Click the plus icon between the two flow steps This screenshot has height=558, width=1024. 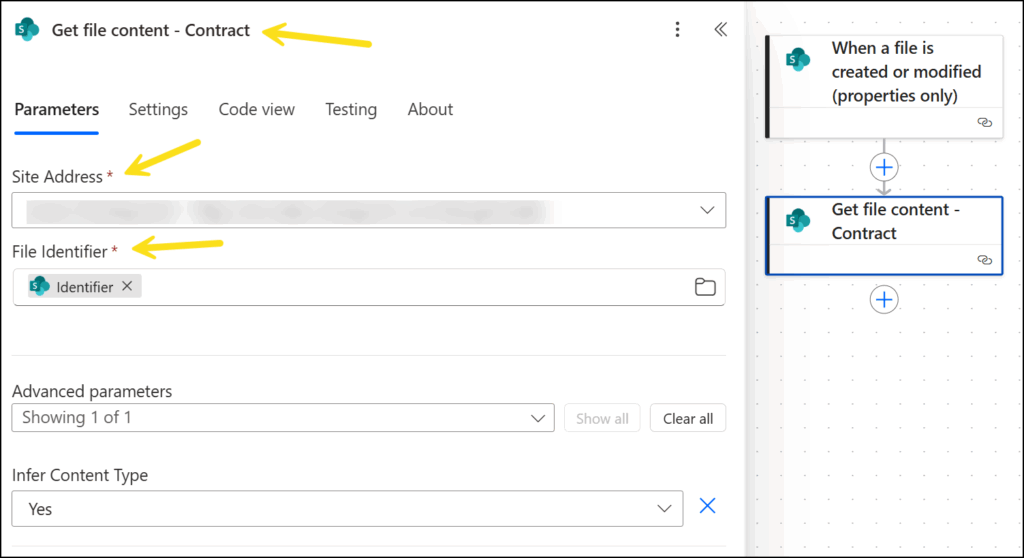tap(884, 166)
